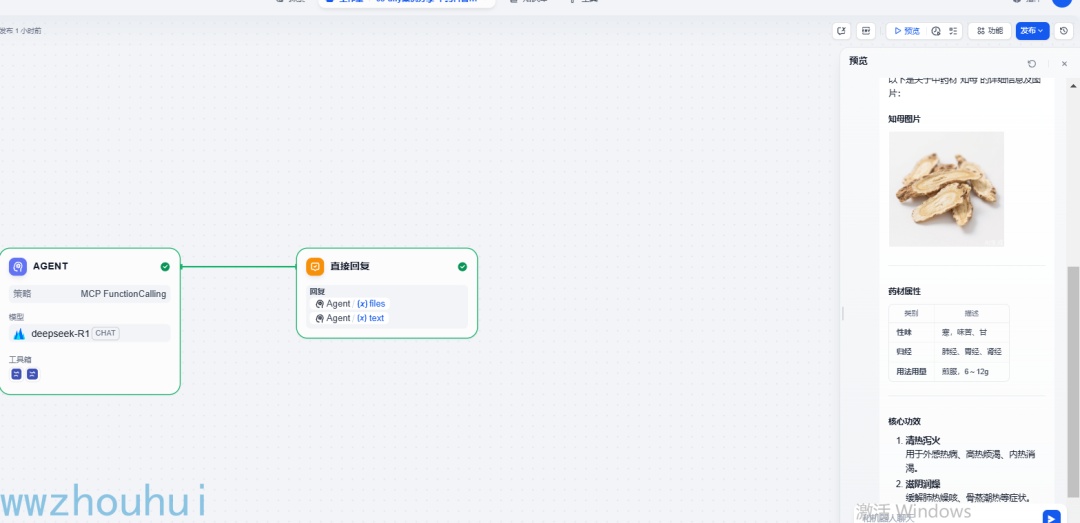
Task: Click the first tool icon under 工具箱
Action: [17, 374]
